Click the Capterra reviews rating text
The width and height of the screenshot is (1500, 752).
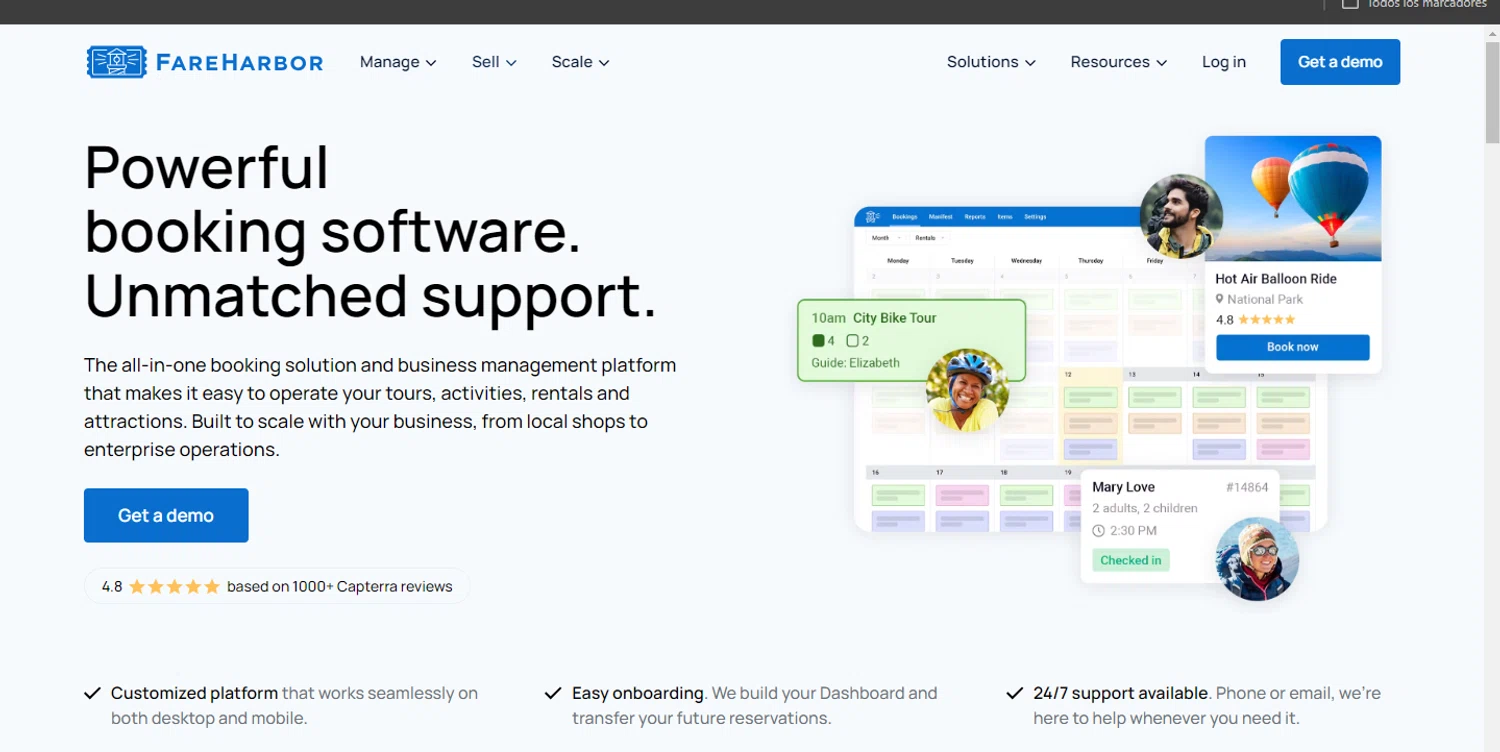340,587
